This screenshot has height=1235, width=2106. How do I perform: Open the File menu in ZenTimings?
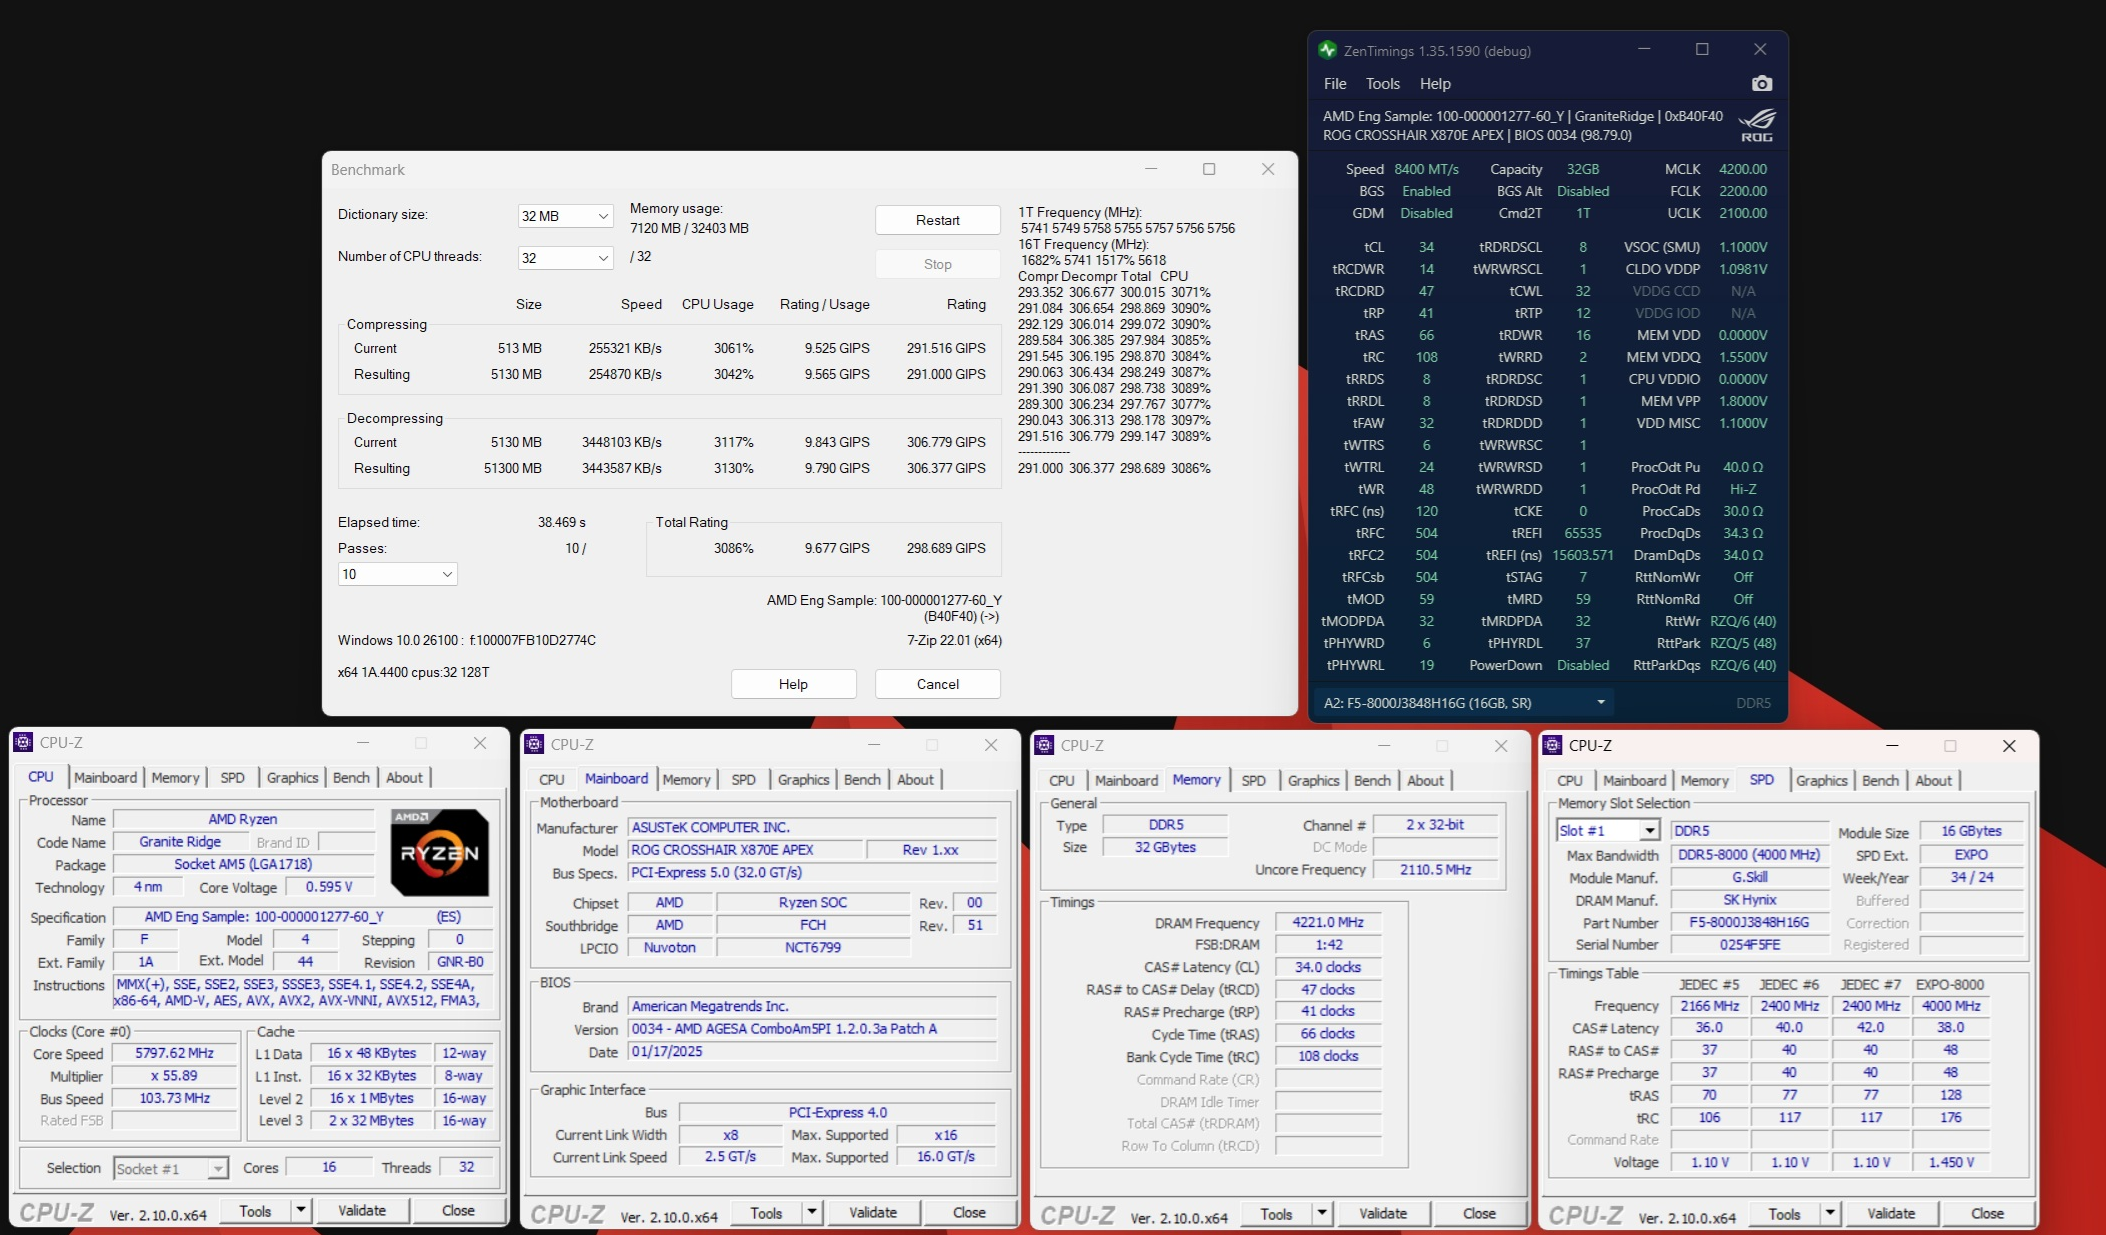click(1335, 84)
